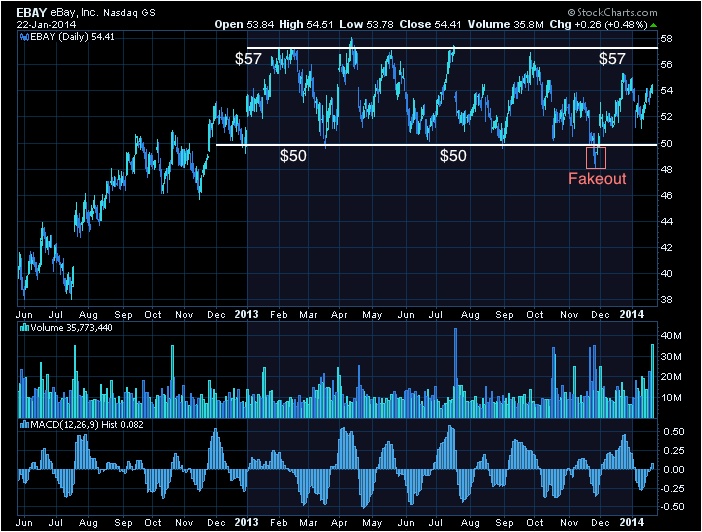702x532 pixels.
Task: Click the Chg +0.26 (+0.48%) value
Action: [599, 25]
